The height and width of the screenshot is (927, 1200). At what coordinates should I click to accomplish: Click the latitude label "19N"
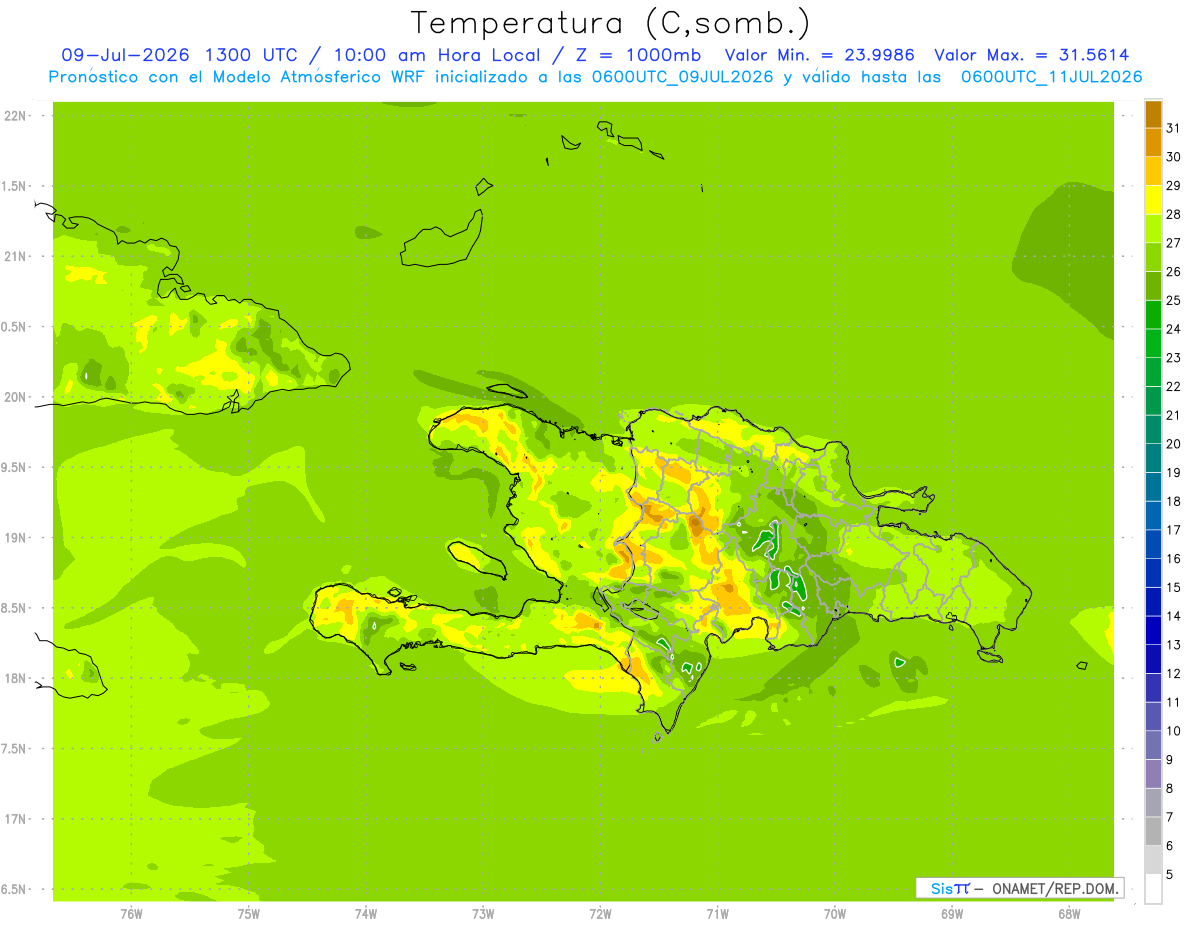14,538
